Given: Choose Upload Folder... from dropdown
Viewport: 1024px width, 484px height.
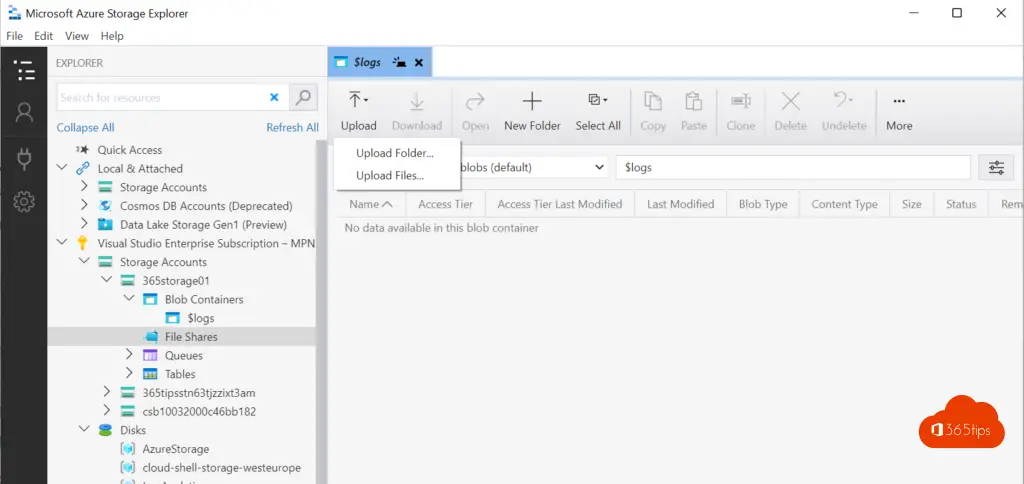Looking at the screenshot, I should coord(394,153).
